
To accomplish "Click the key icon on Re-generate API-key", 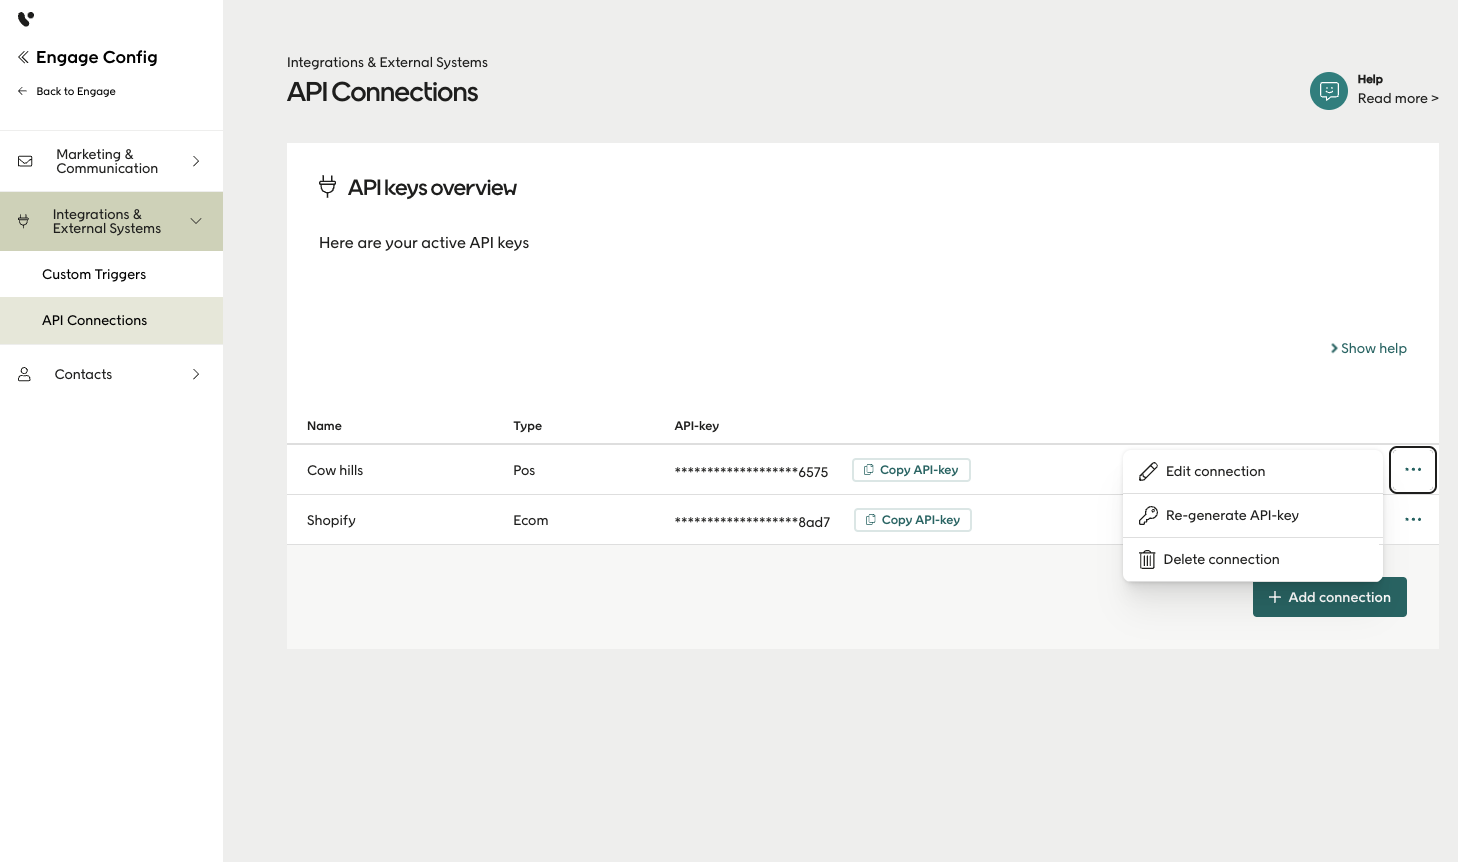I will point(1148,514).
